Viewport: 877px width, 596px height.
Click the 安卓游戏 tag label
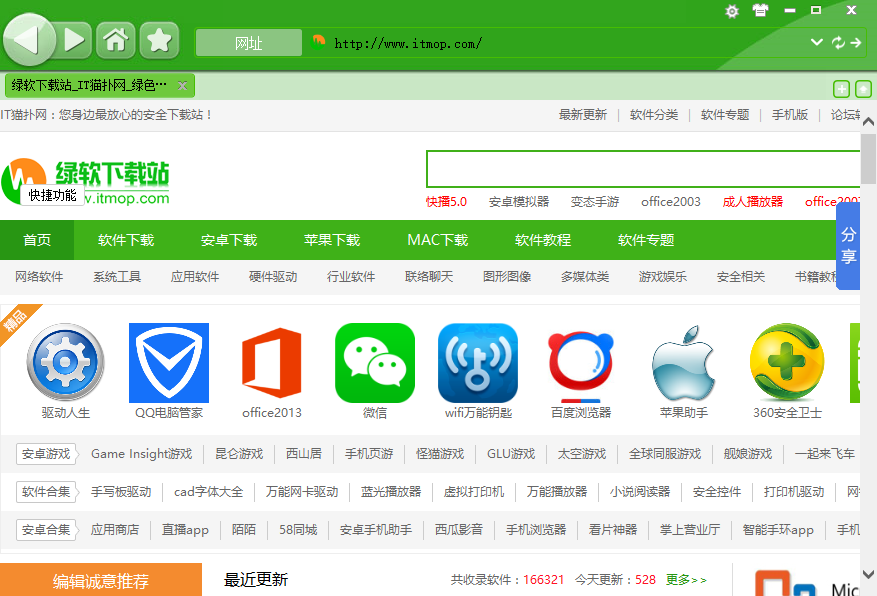point(46,454)
